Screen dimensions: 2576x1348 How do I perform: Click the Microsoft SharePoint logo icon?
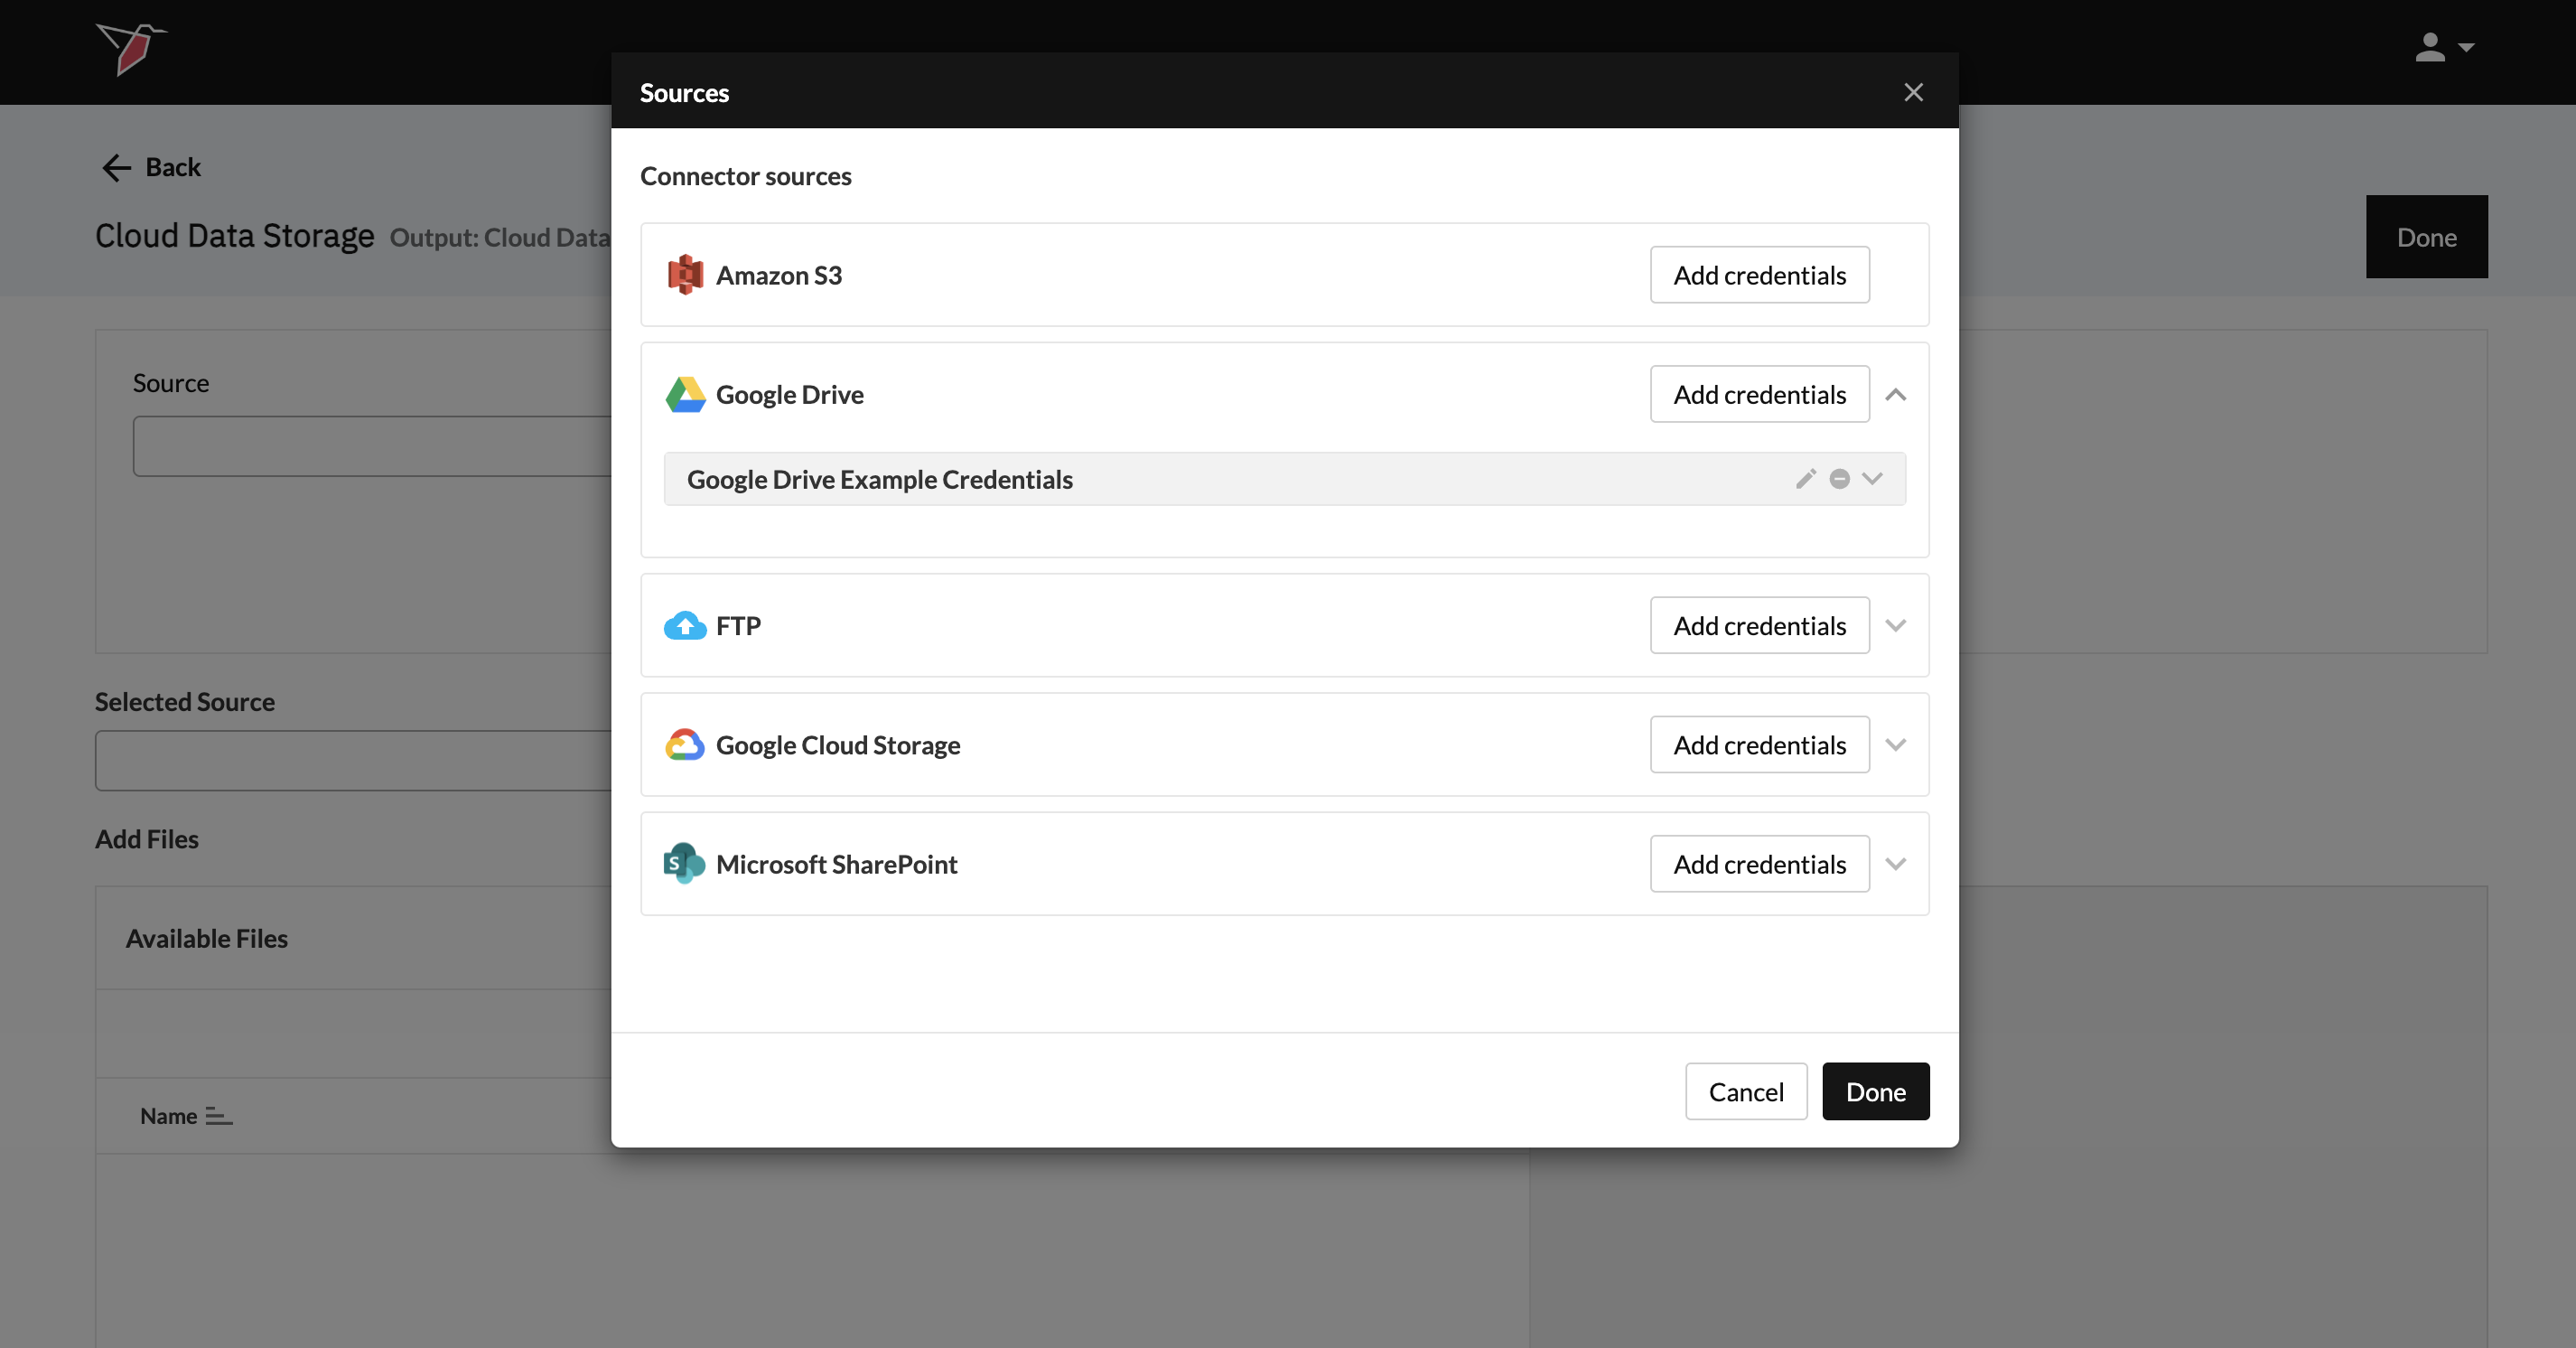click(x=685, y=864)
